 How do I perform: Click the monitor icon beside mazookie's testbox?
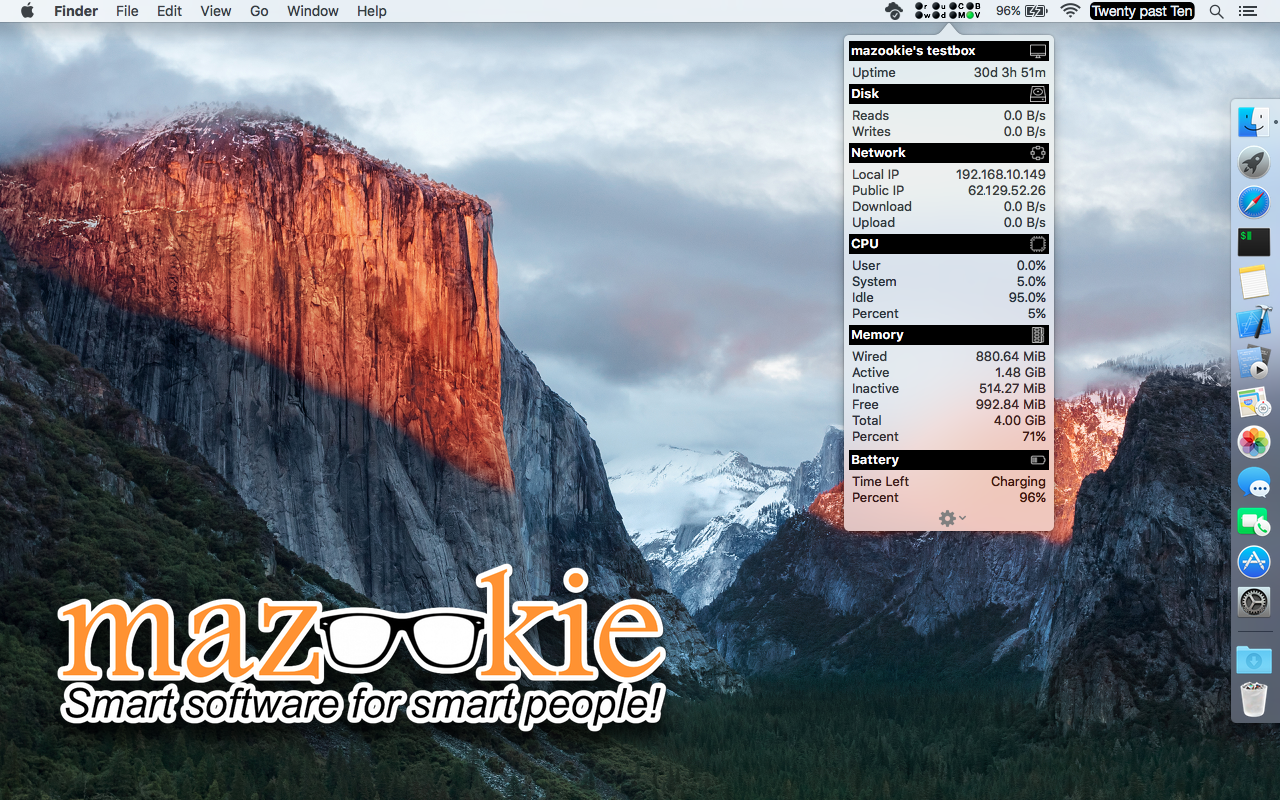point(1038,51)
